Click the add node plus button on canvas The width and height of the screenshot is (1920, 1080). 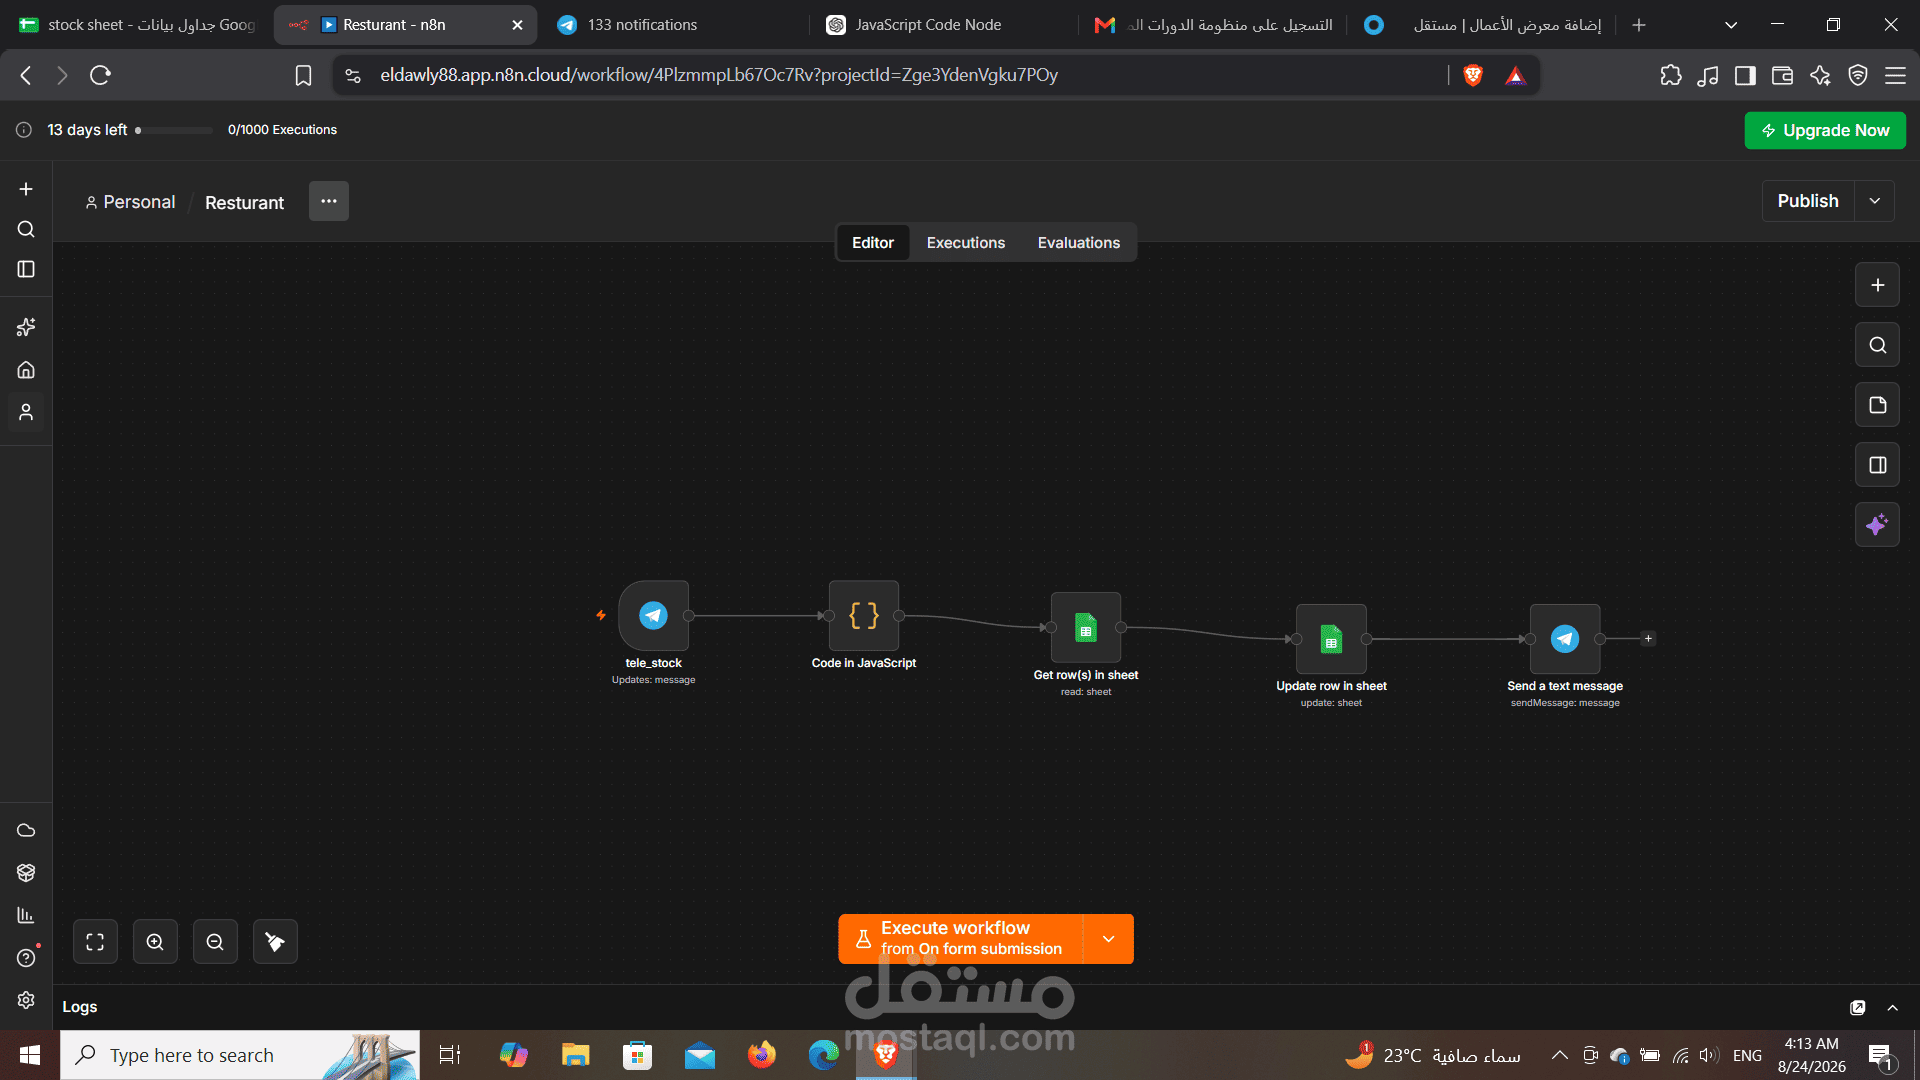pyautogui.click(x=1877, y=285)
